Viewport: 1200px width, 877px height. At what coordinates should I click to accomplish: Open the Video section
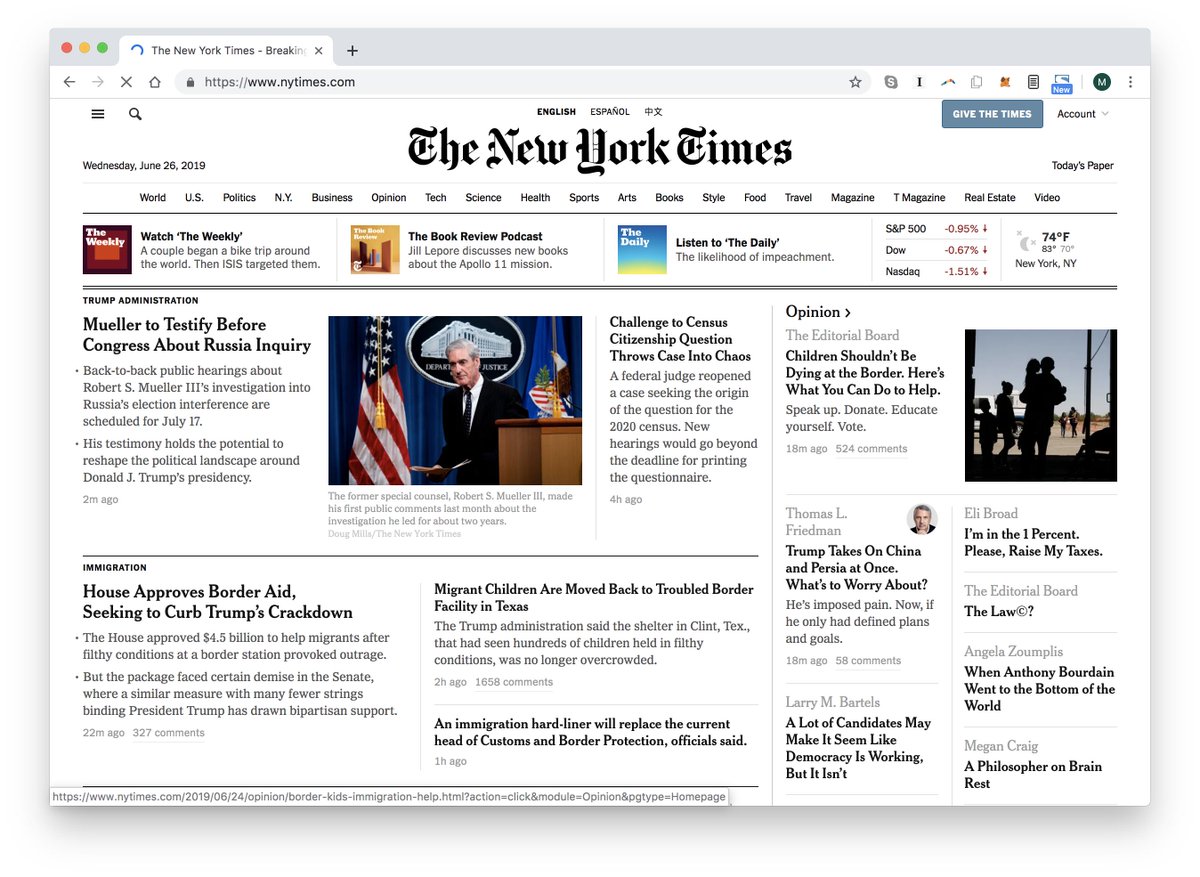click(1047, 198)
